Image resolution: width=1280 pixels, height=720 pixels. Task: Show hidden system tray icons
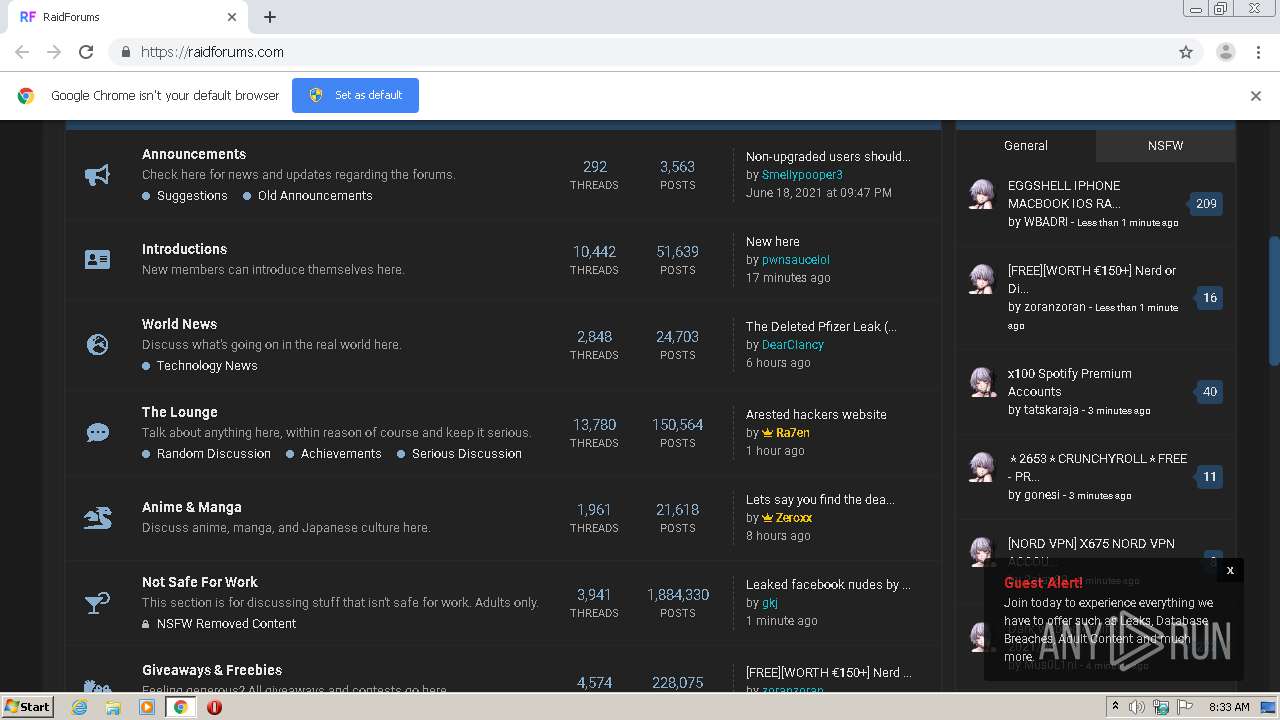pyautogui.click(x=1115, y=707)
